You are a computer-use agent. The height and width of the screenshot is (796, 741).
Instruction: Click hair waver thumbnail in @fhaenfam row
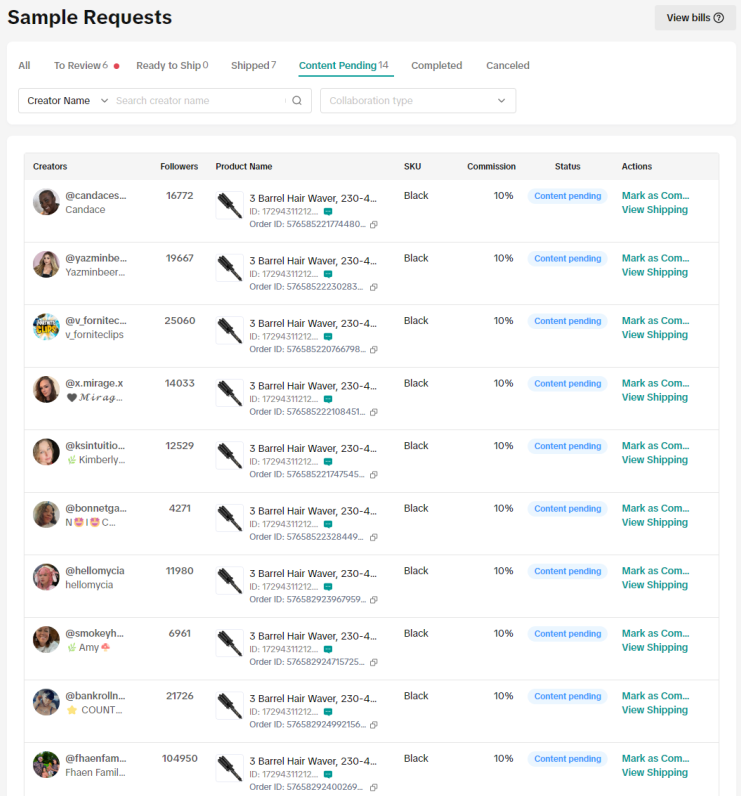pyautogui.click(x=230, y=768)
